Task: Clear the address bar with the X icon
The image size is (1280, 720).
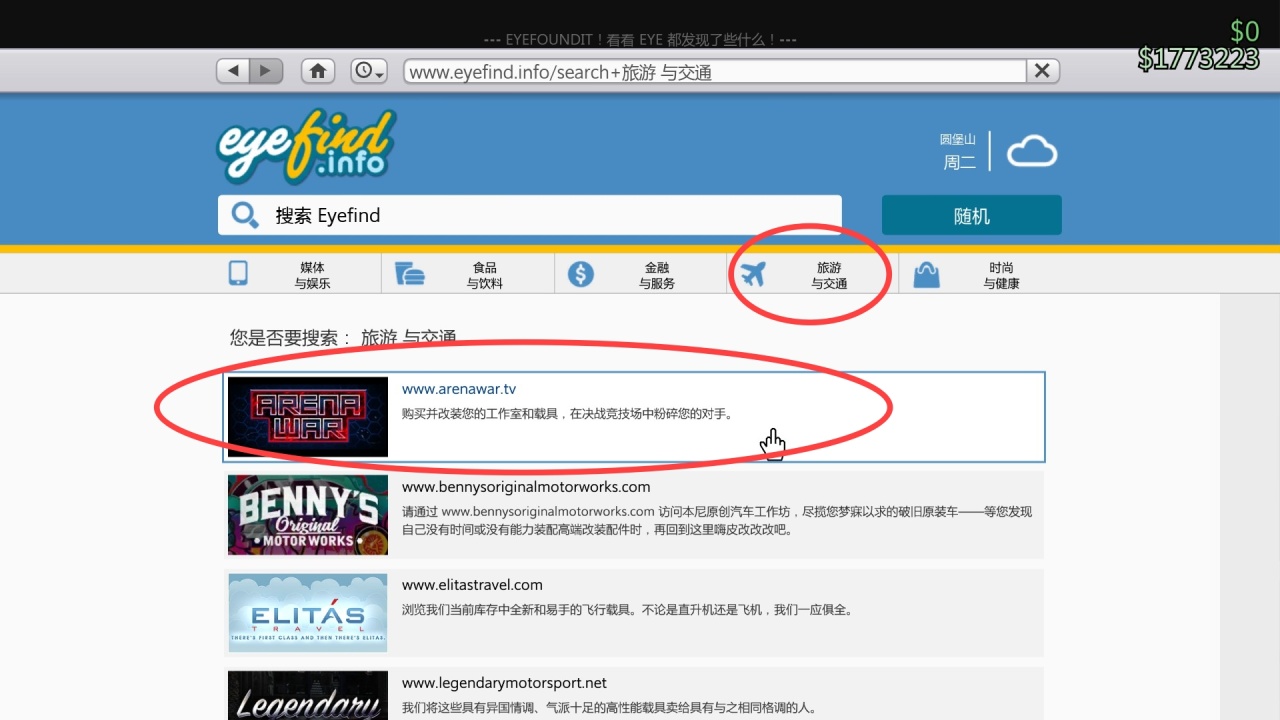Action: 1042,70
